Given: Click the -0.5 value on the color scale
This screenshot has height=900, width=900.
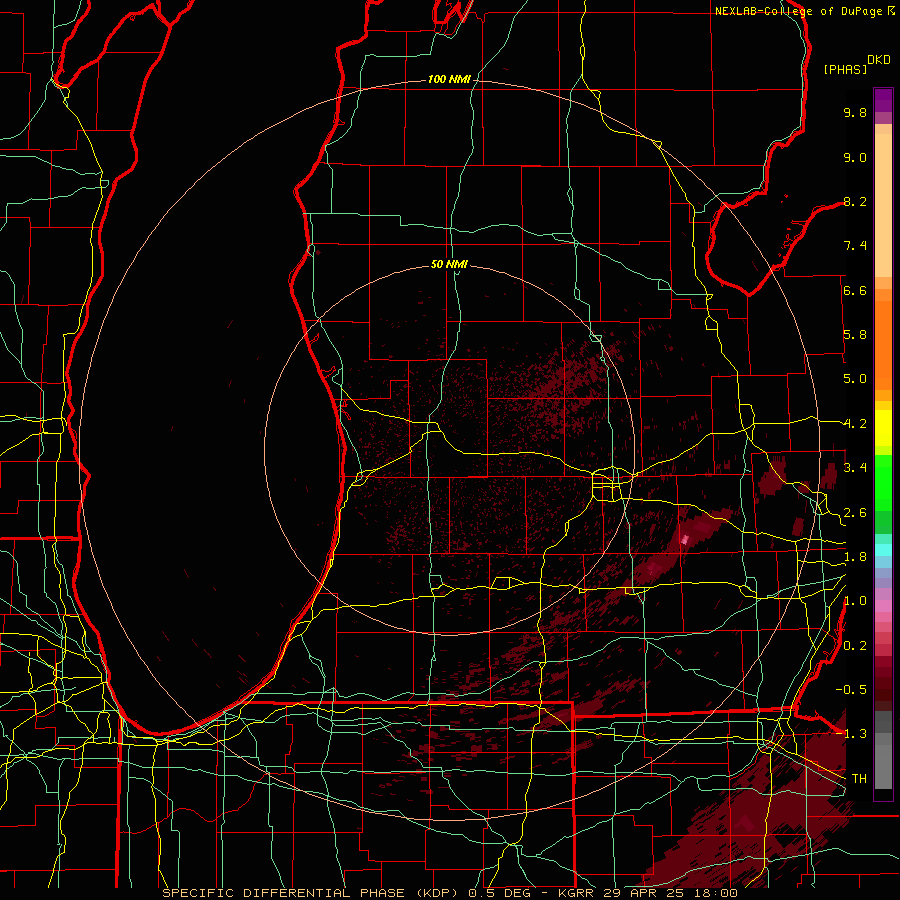Looking at the screenshot, I should (851, 690).
